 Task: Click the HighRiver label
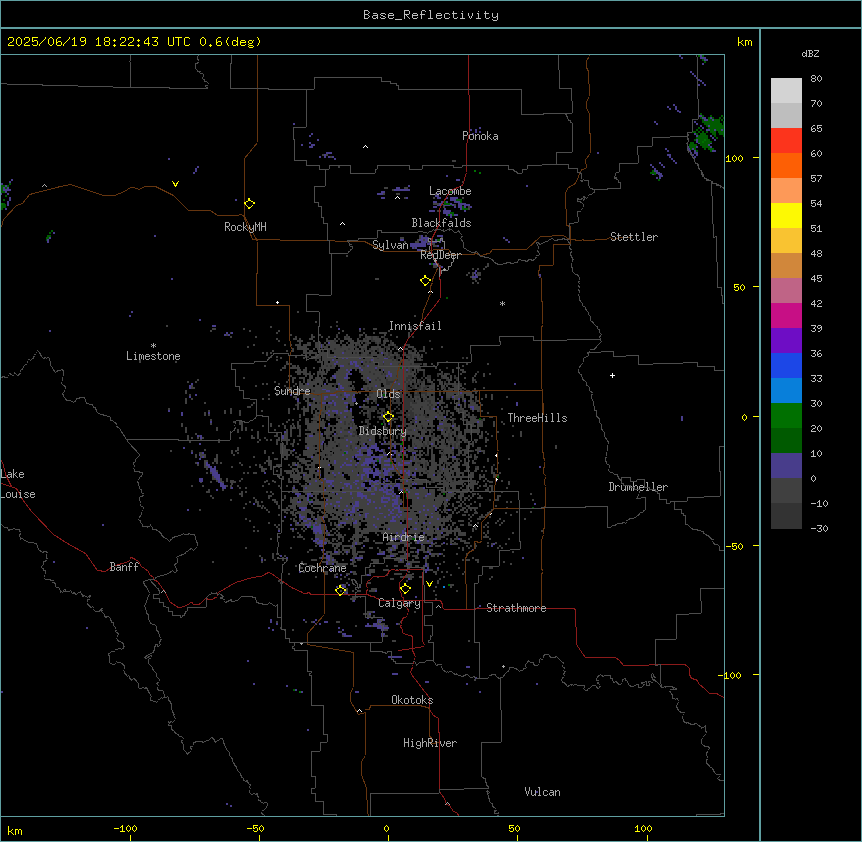tap(430, 743)
